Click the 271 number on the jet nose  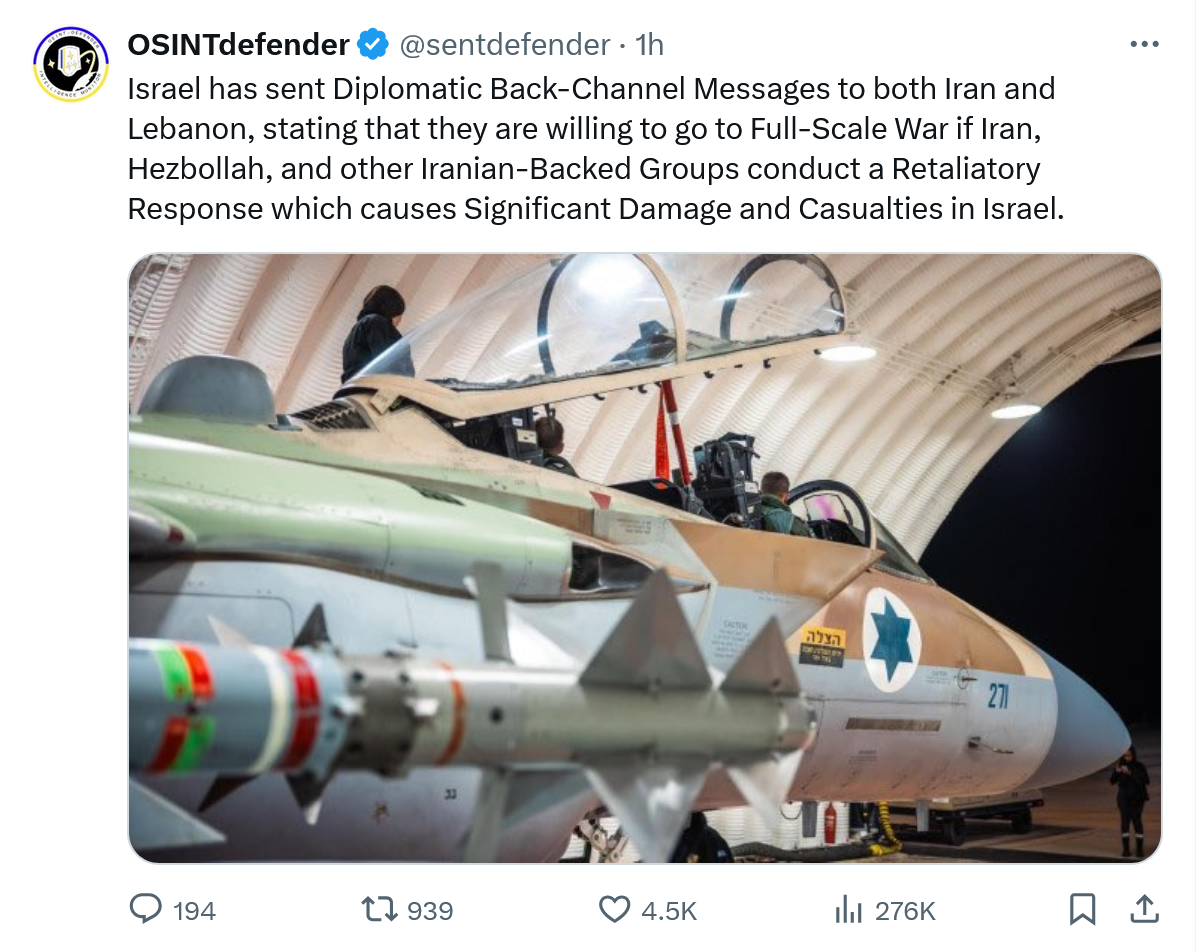997,695
